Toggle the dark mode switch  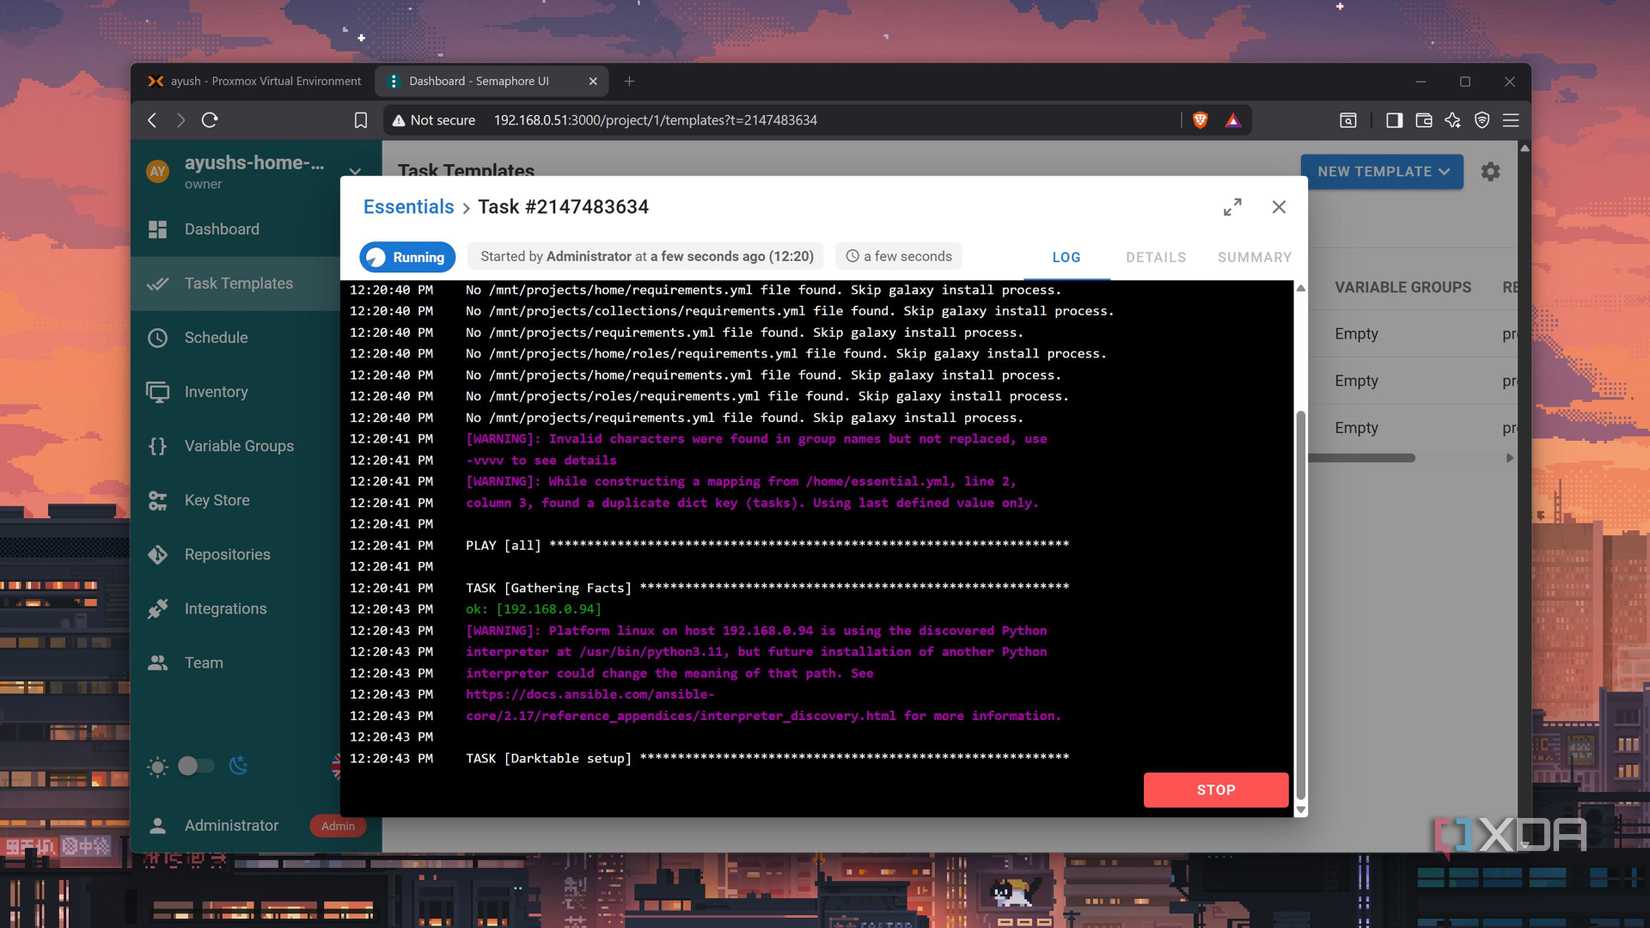pyautogui.click(x=195, y=766)
